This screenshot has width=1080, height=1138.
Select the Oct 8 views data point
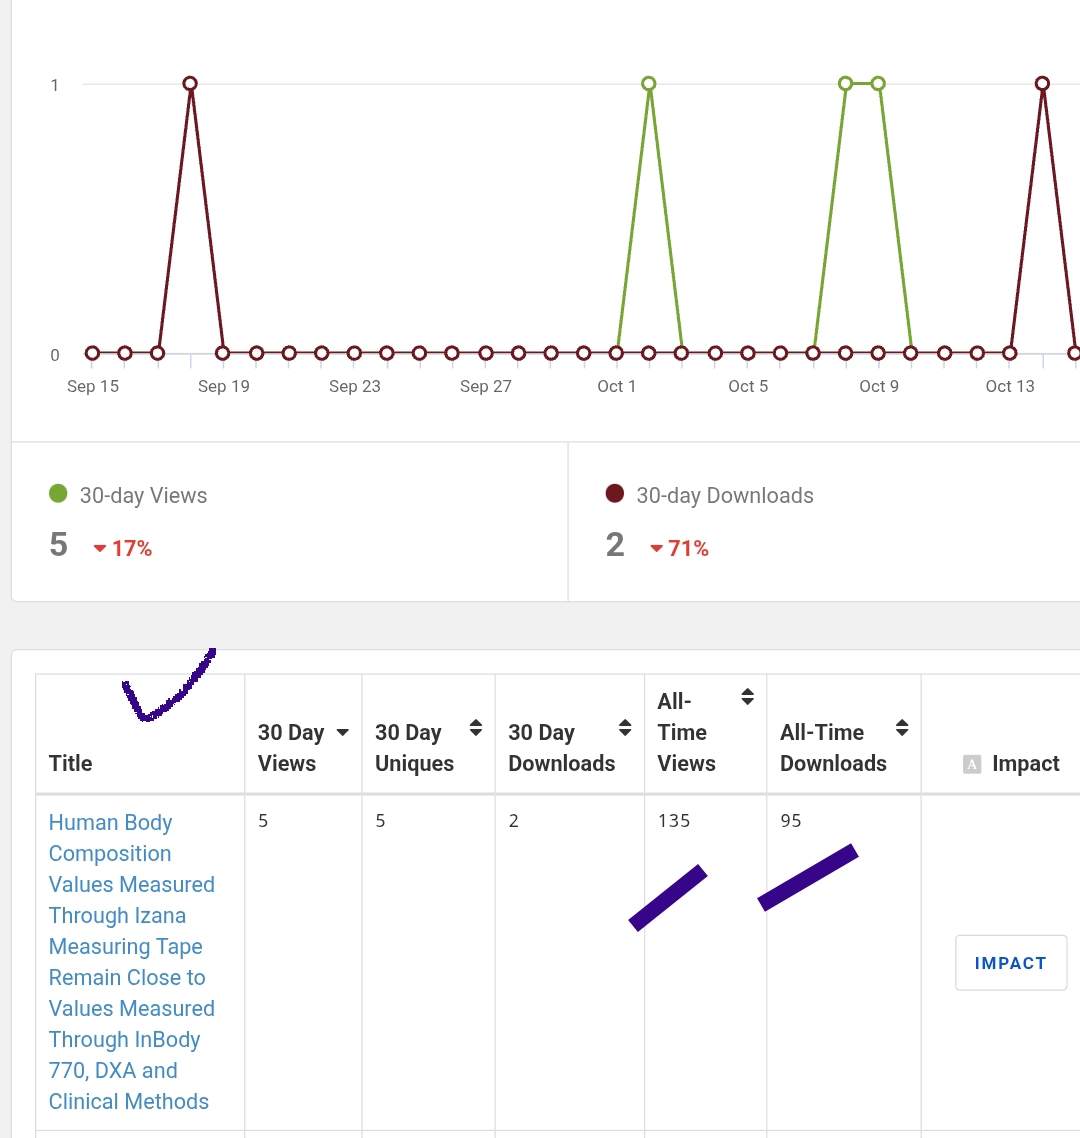click(846, 84)
